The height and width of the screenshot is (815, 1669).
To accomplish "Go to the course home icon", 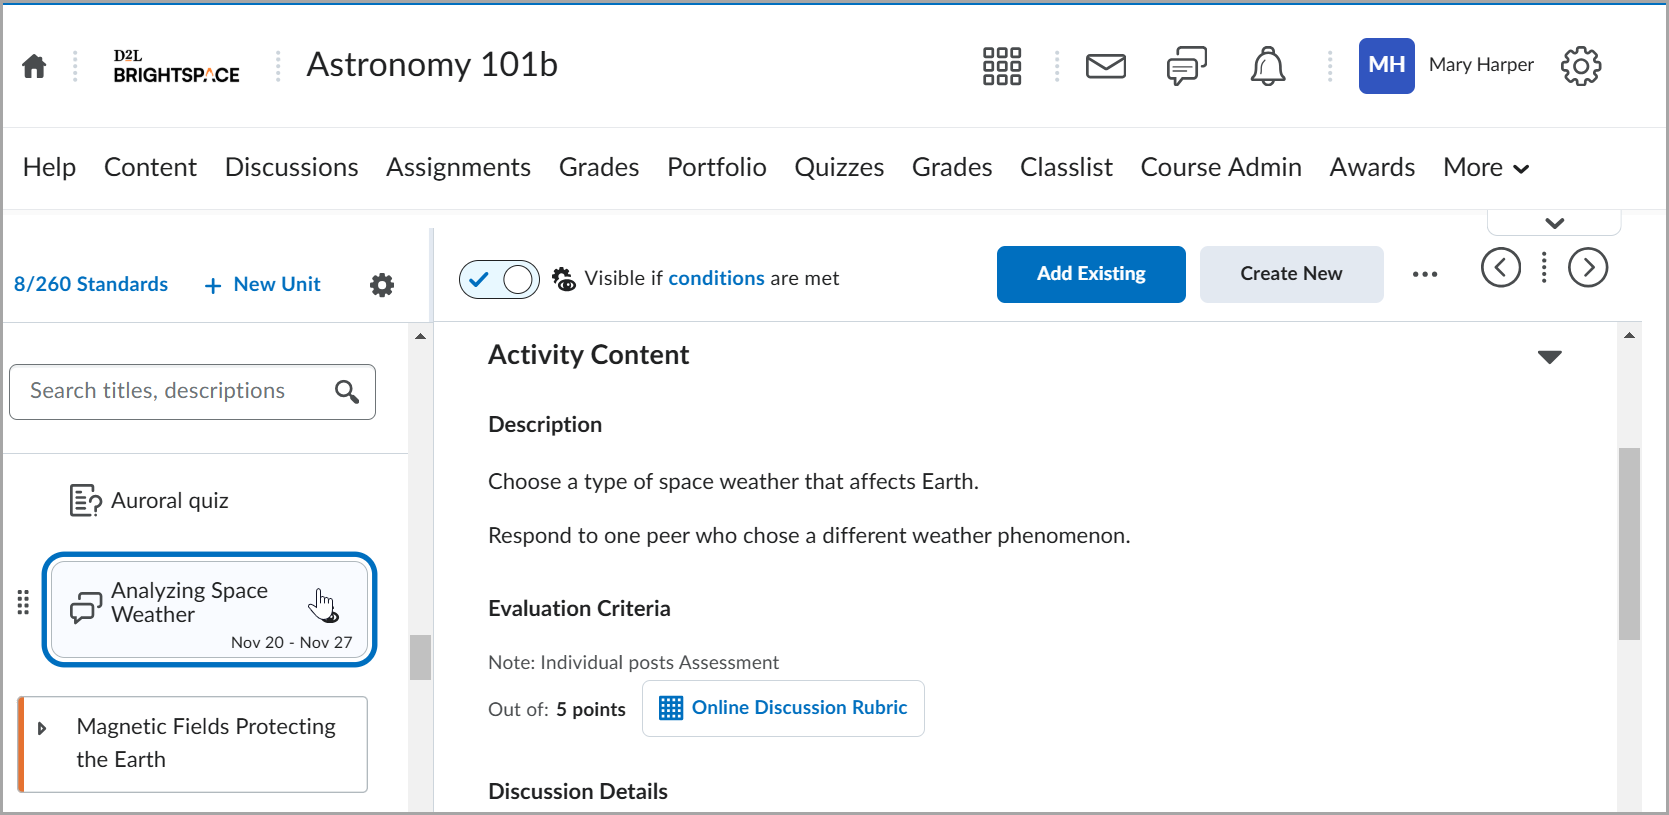I will [34, 66].
